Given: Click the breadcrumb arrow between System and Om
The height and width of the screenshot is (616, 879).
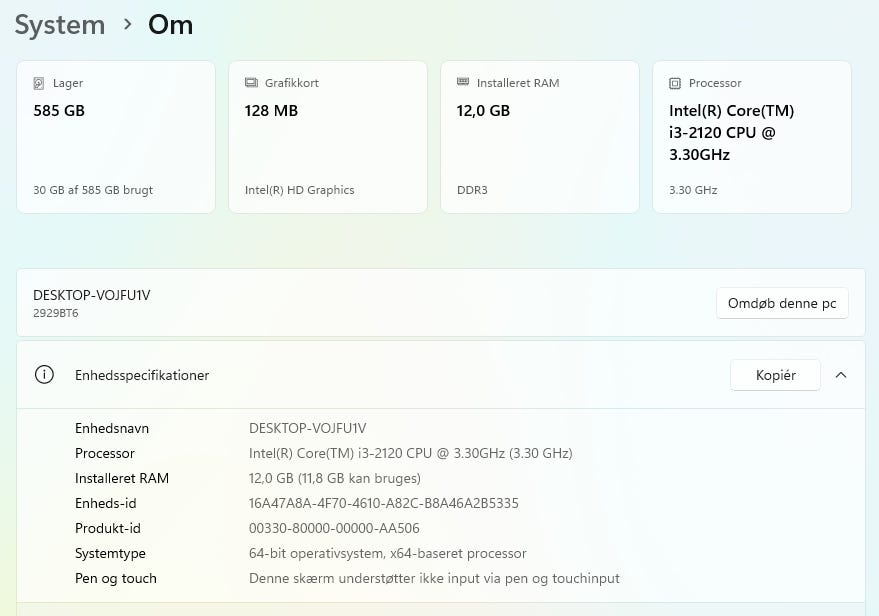Looking at the screenshot, I should [x=127, y=24].
